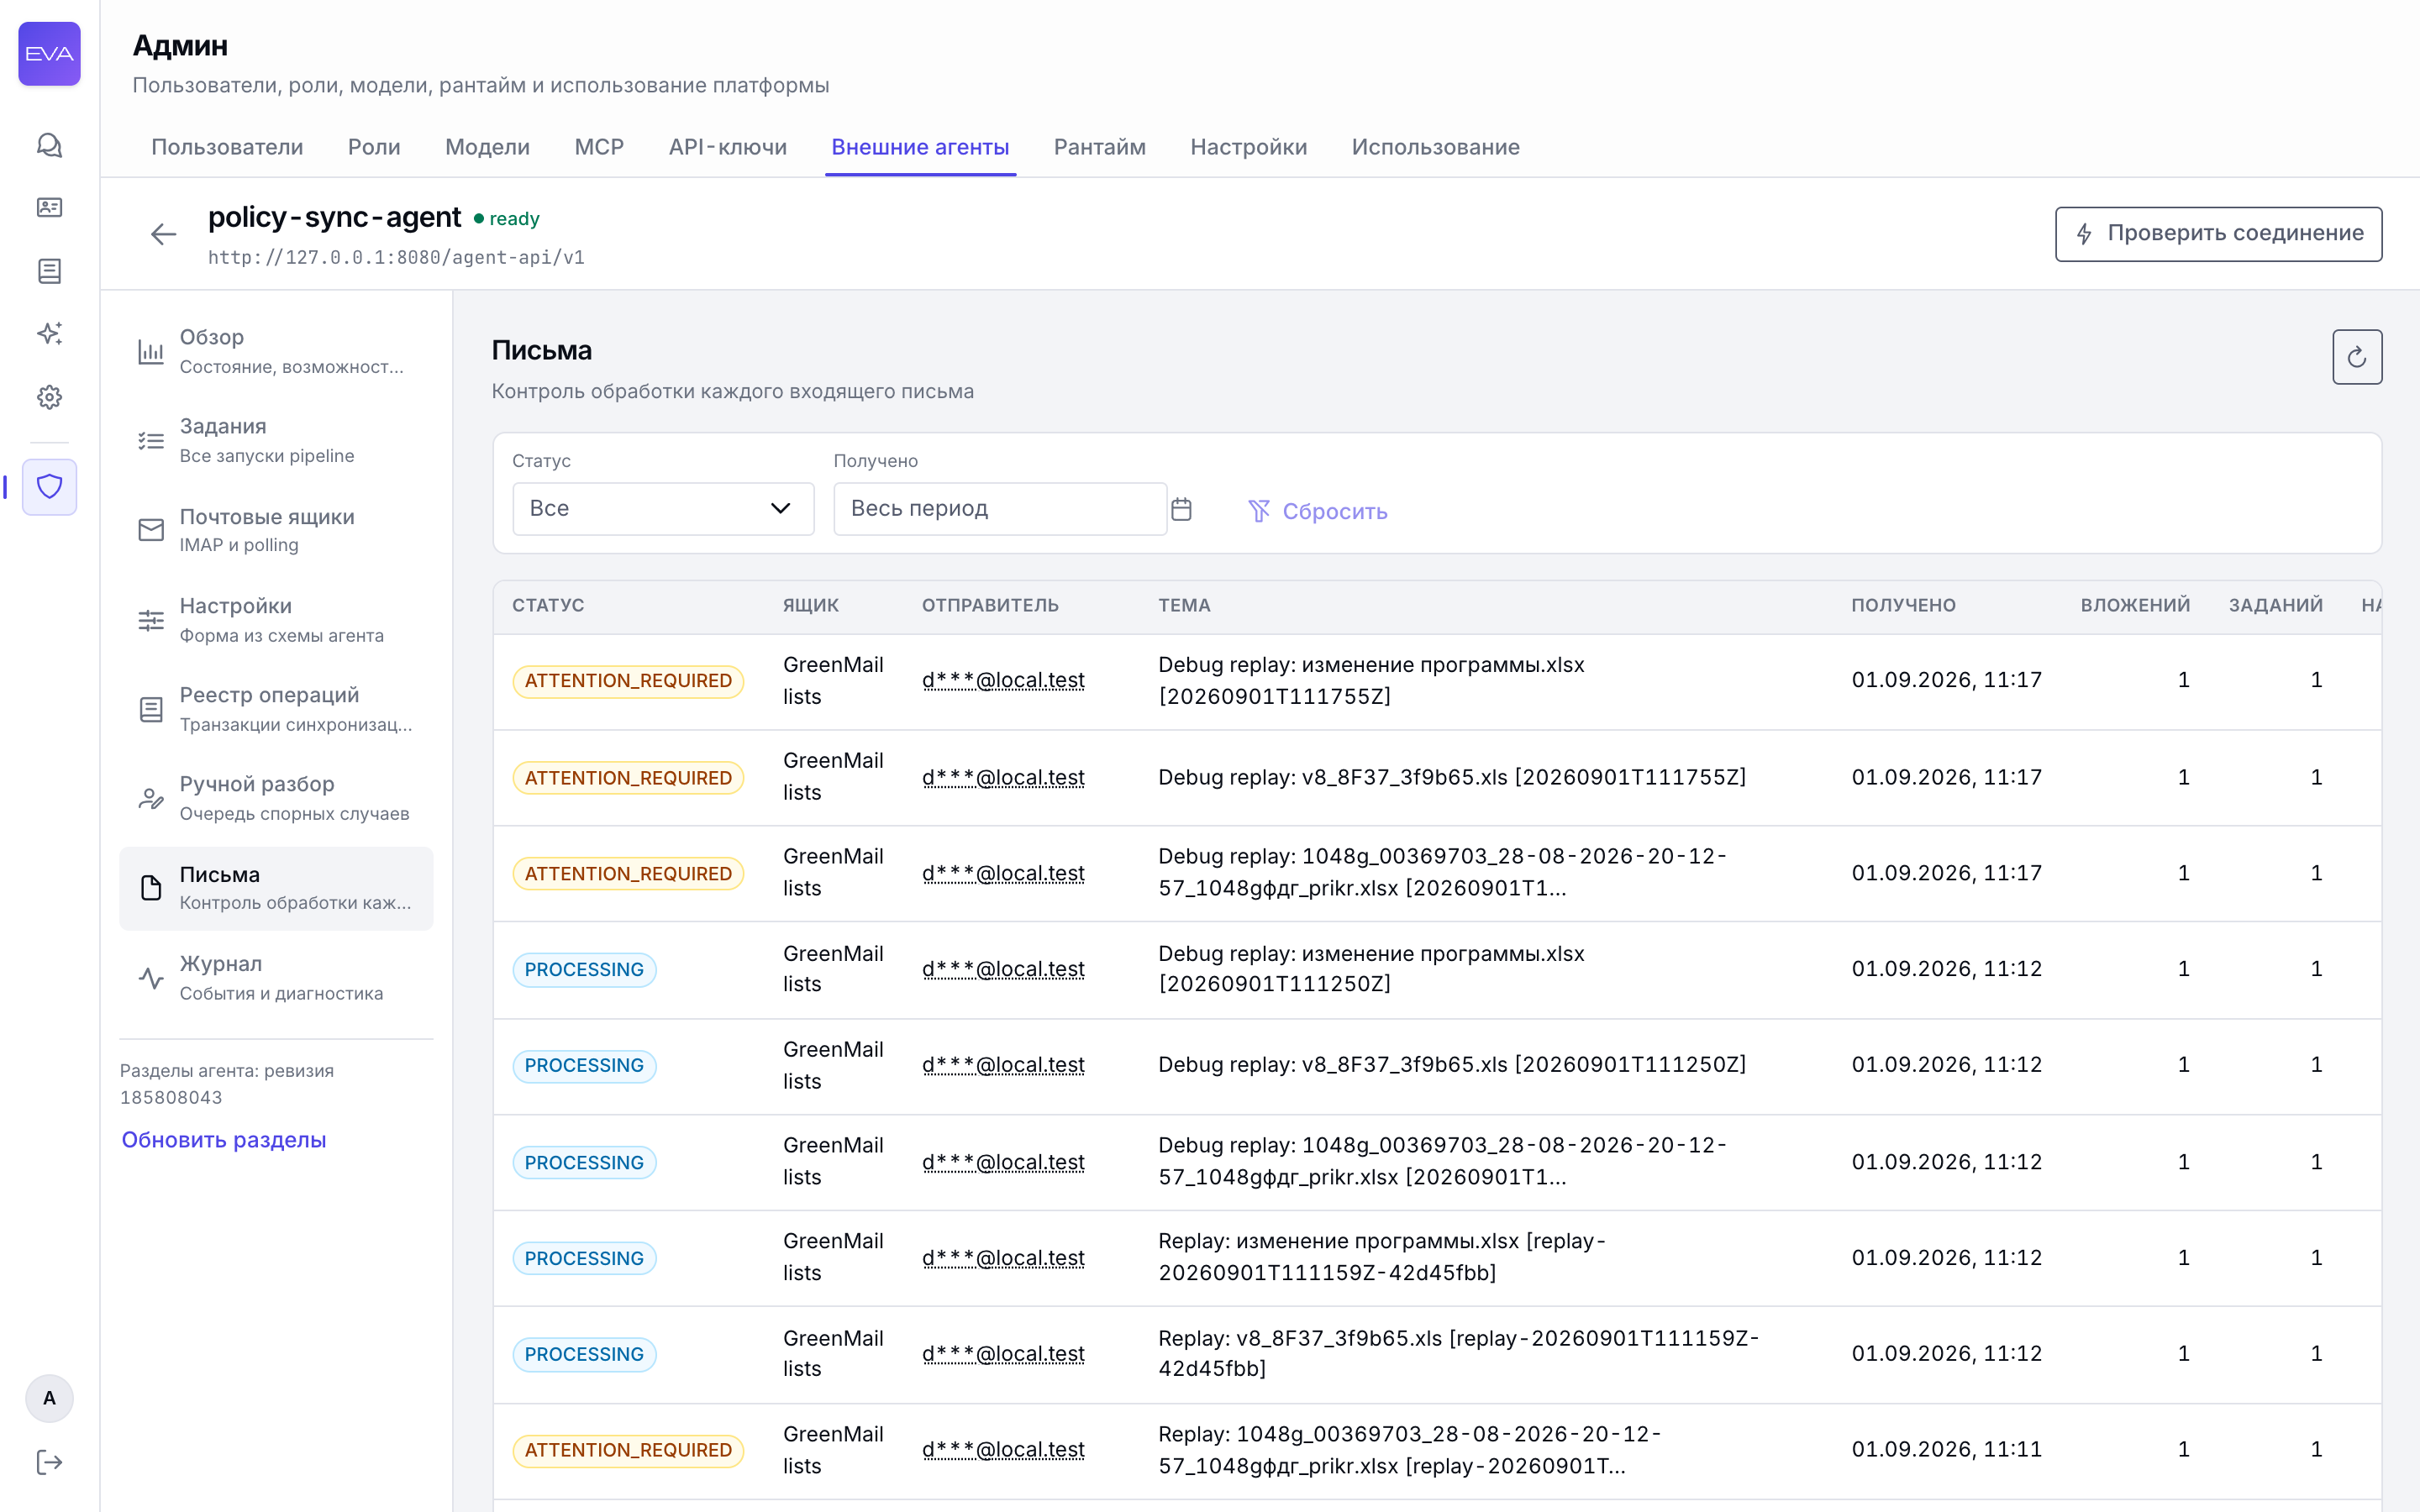Select the shield admin icon in left rail
The width and height of the screenshot is (2420, 1512).
click(49, 487)
